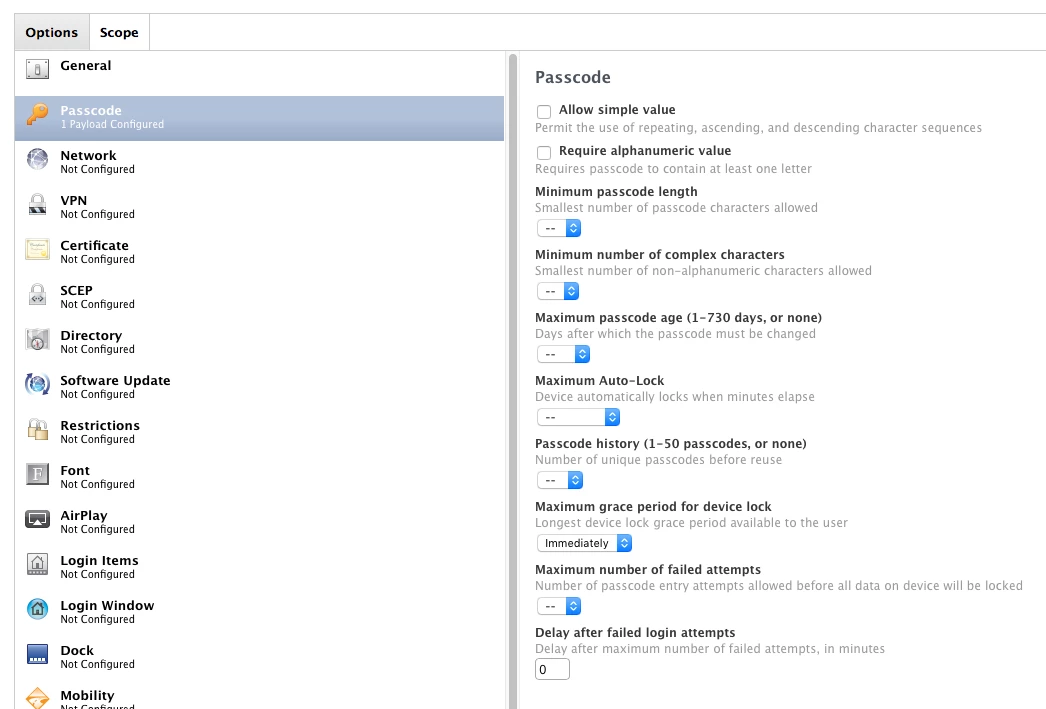Viewport: 1046px width, 709px height.
Task: Open the Immediately grace period dropdown
Action: [584, 544]
